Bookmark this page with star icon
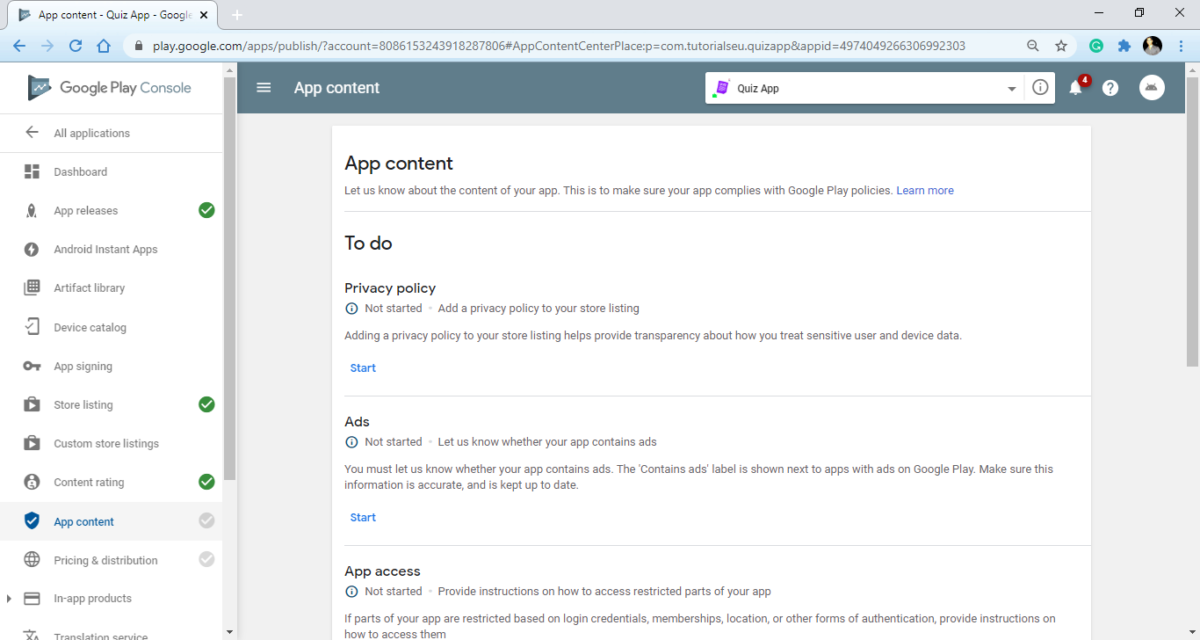 pos(1061,46)
